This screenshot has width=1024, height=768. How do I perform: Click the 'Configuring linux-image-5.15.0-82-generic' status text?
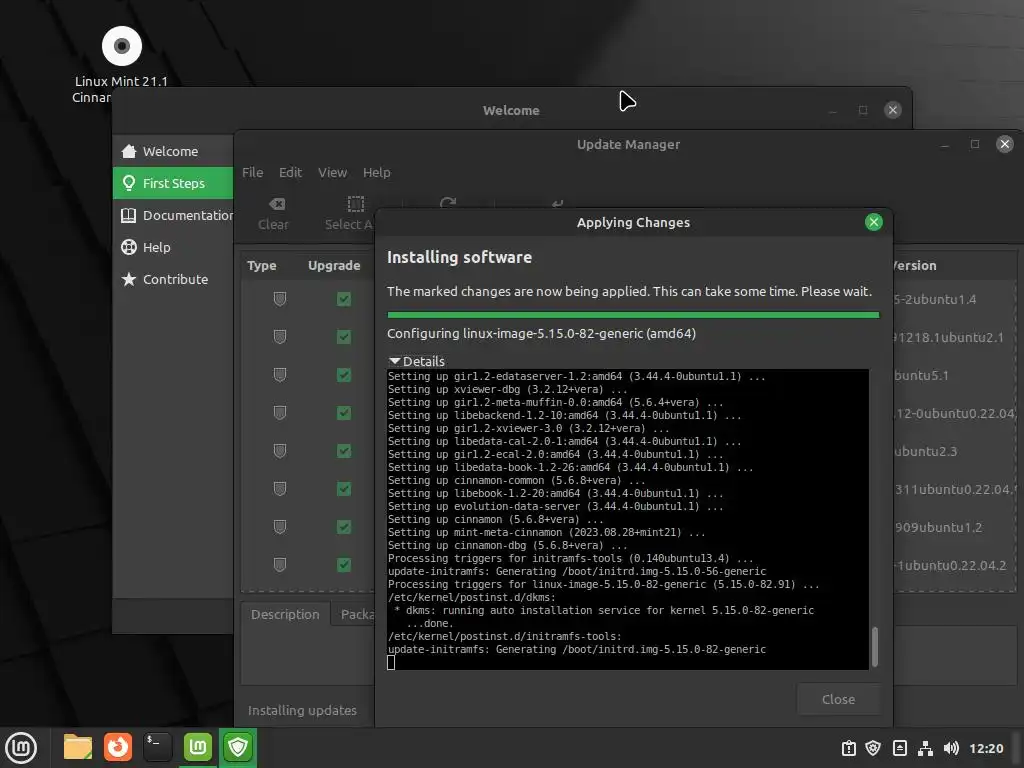[541, 333]
